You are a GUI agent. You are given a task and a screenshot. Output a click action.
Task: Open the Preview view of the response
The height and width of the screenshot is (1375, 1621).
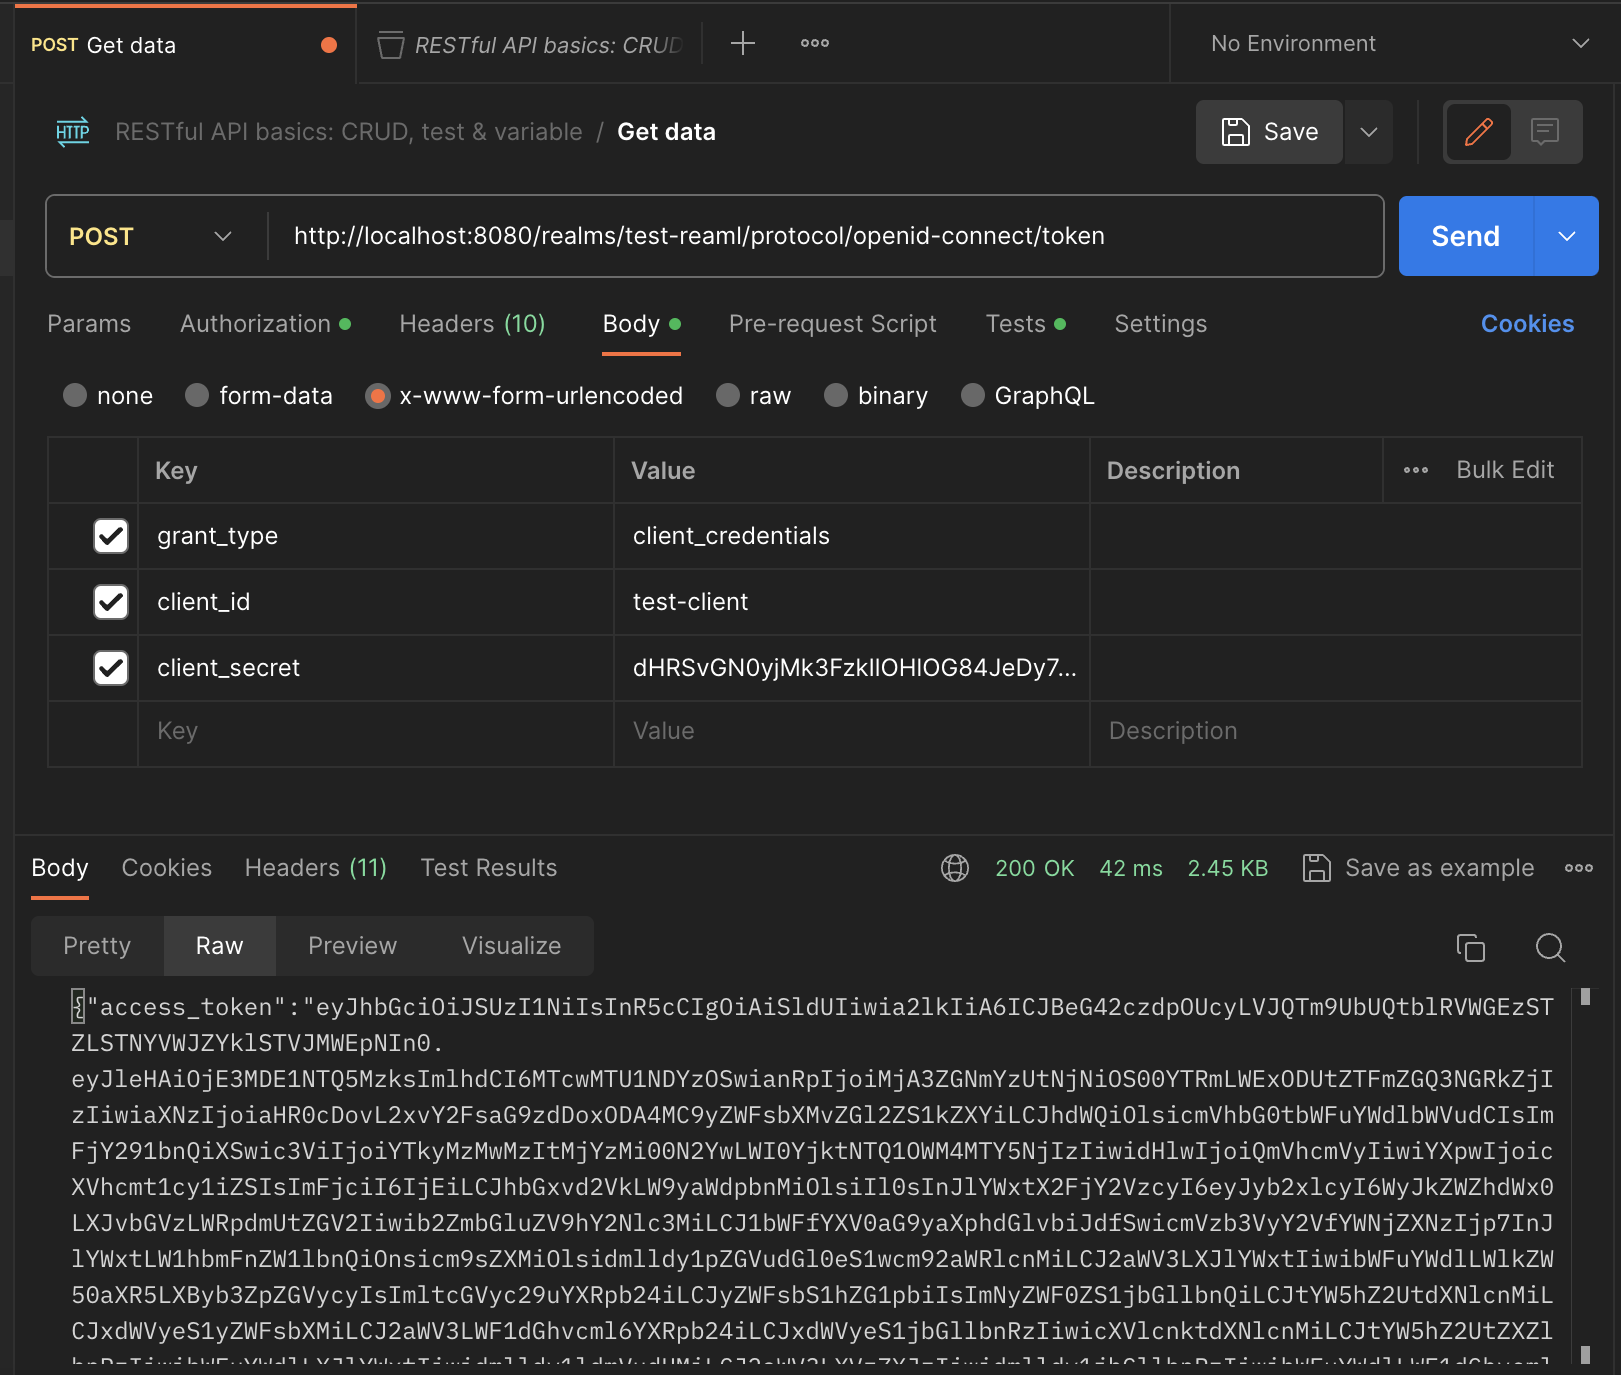[x=351, y=945]
